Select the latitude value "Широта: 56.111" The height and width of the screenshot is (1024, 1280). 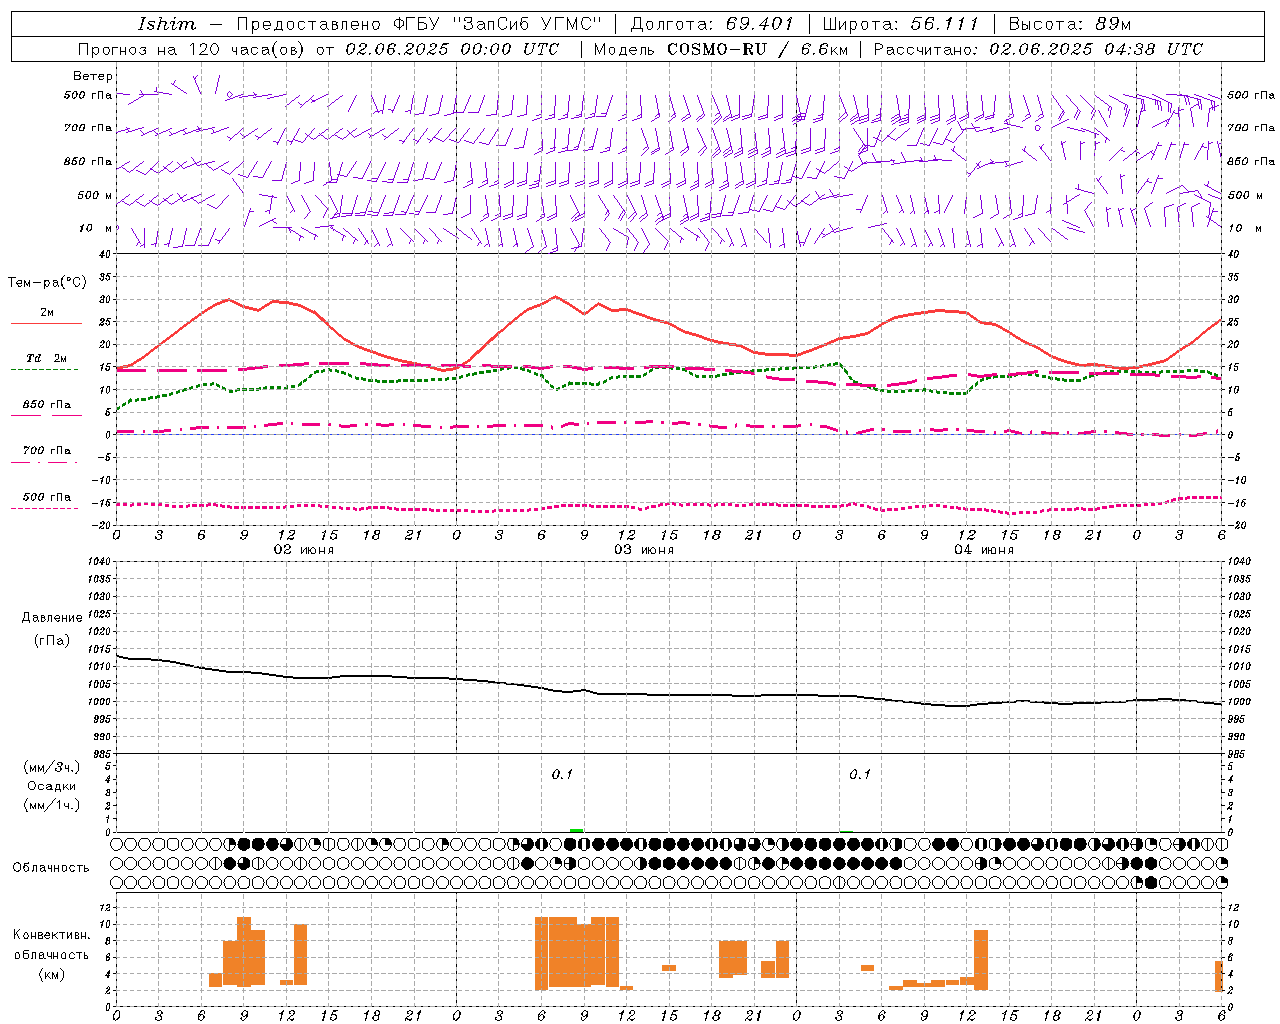click(x=901, y=23)
